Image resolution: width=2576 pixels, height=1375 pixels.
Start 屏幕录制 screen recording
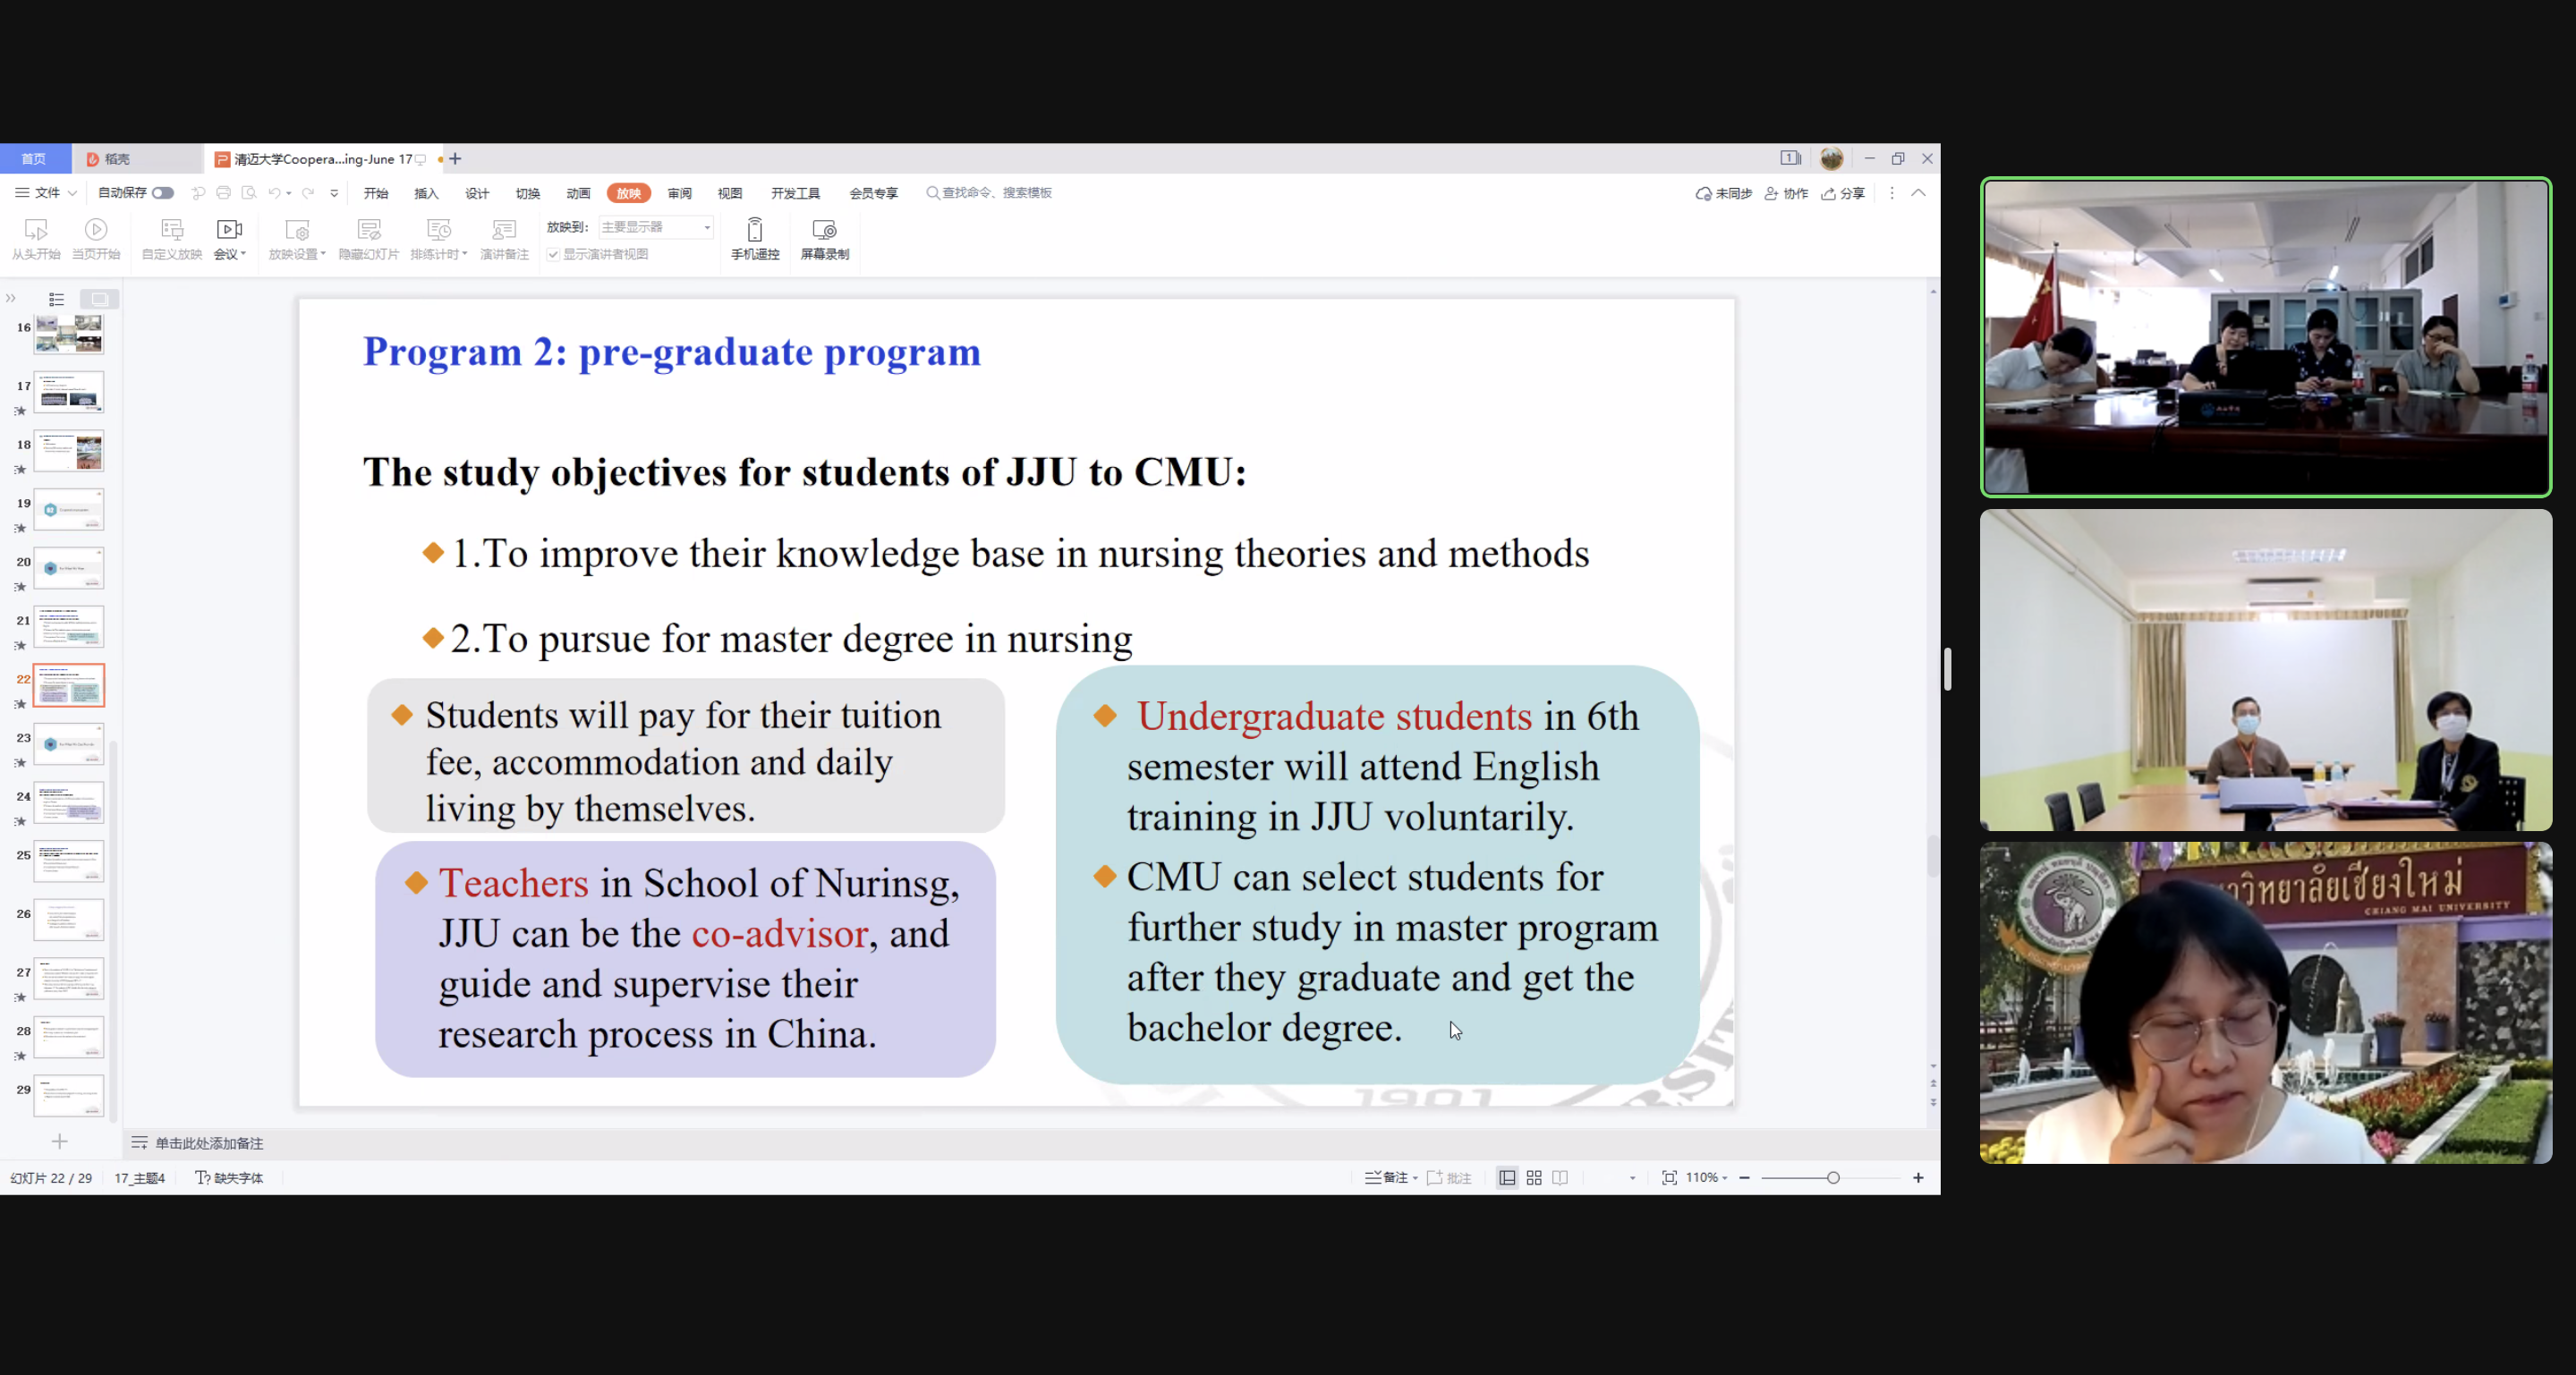(x=825, y=239)
